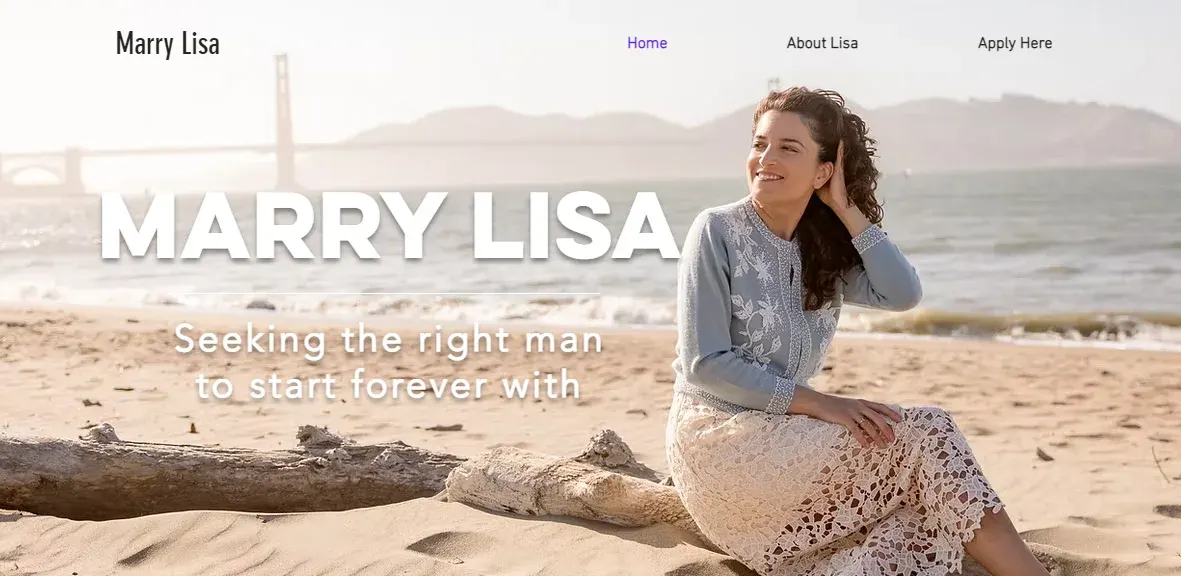
Task: Click the Marry Lisa site logo
Action: pos(167,44)
